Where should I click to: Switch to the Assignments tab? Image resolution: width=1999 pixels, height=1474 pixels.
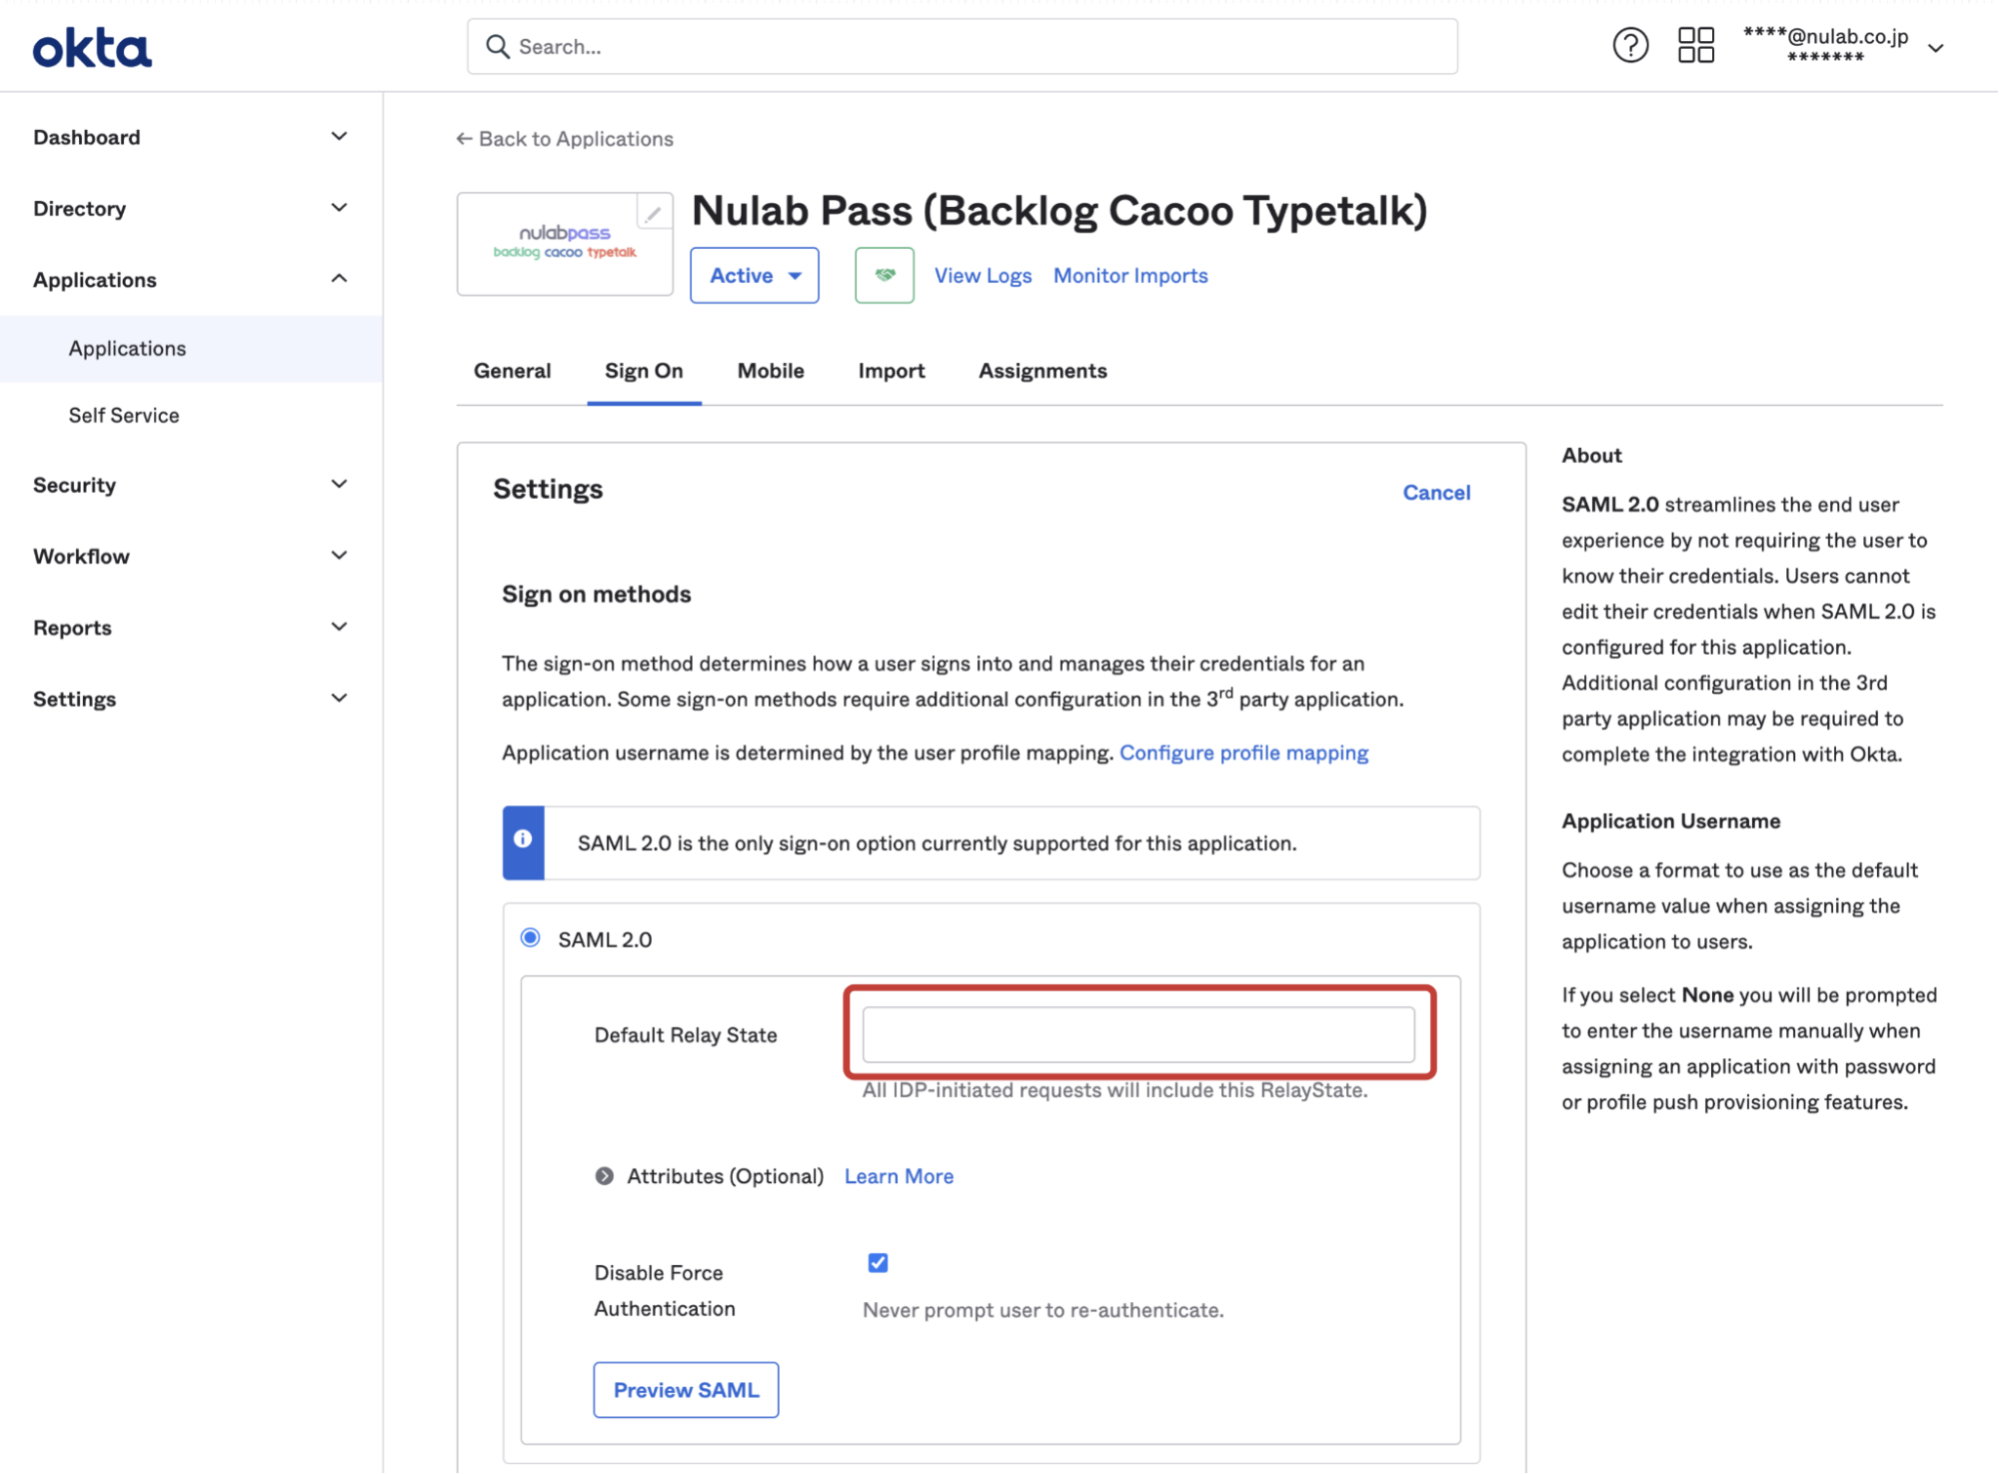(x=1042, y=371)
